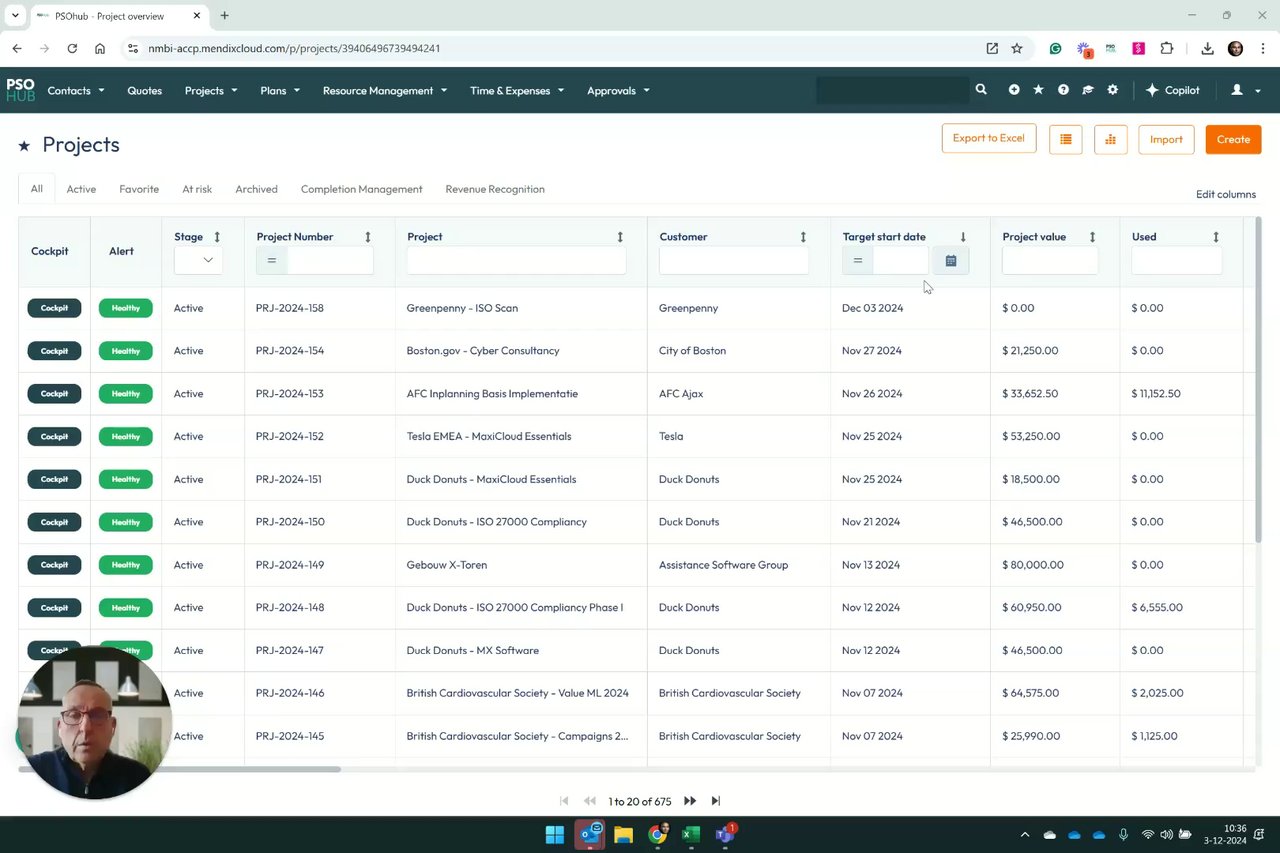Switch to the At risk tab
1280x853 pixels.
tap(197, 189)
